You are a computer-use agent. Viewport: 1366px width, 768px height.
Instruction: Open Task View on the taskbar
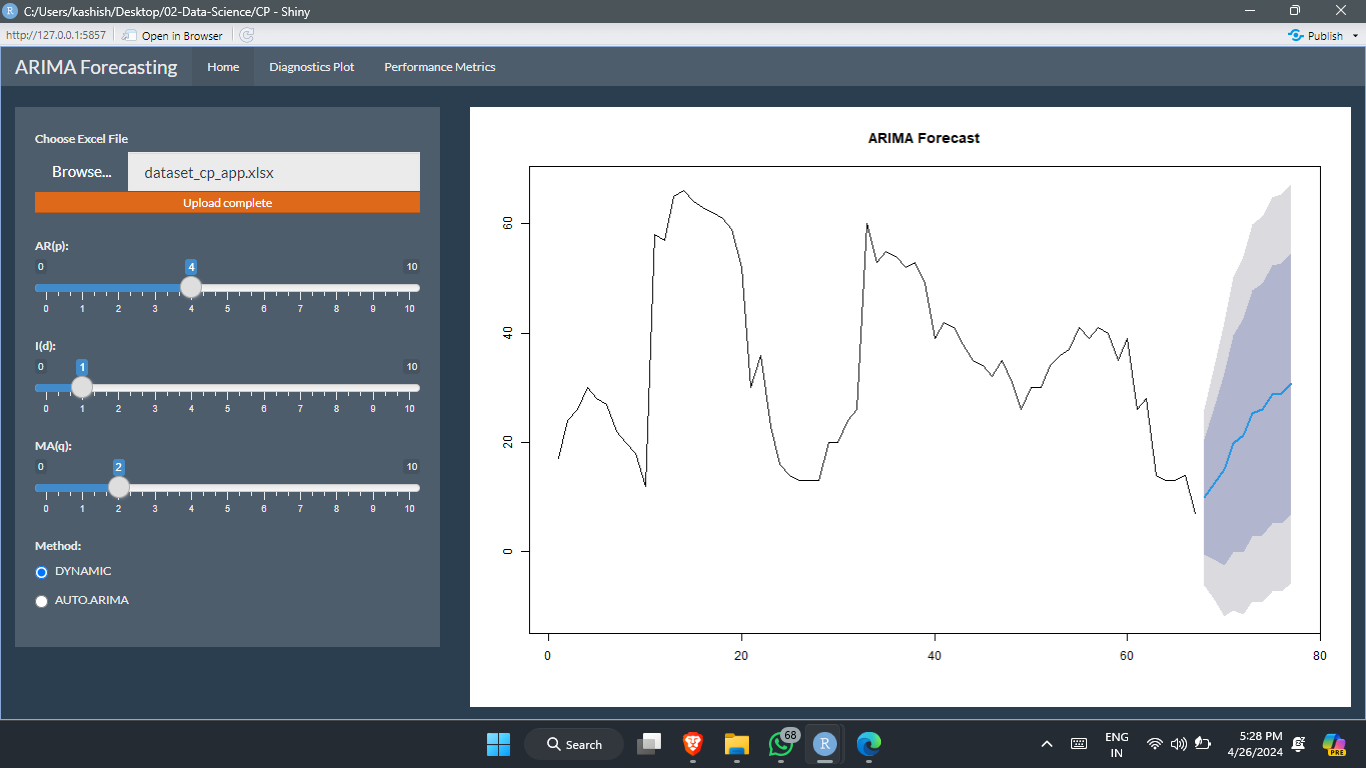point(650,744)
